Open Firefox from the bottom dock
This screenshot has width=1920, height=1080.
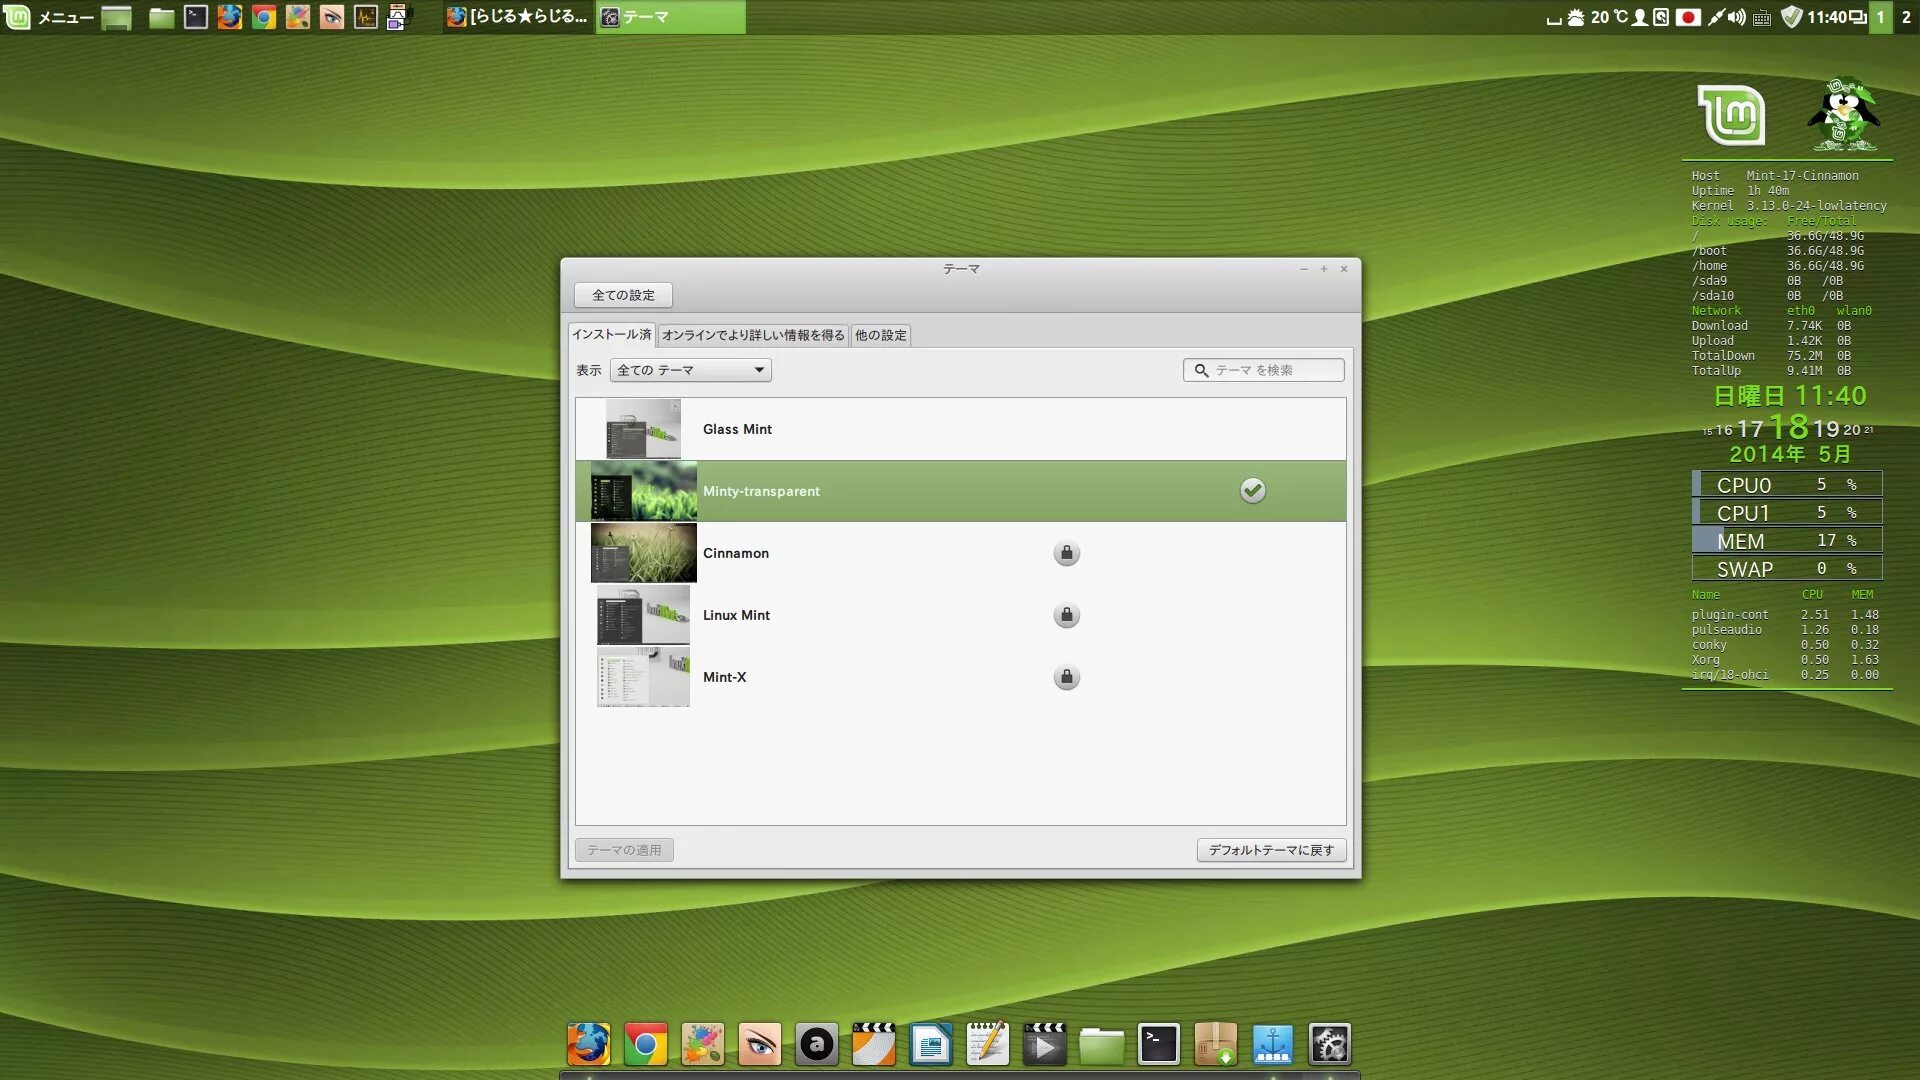coord(588,1045)
